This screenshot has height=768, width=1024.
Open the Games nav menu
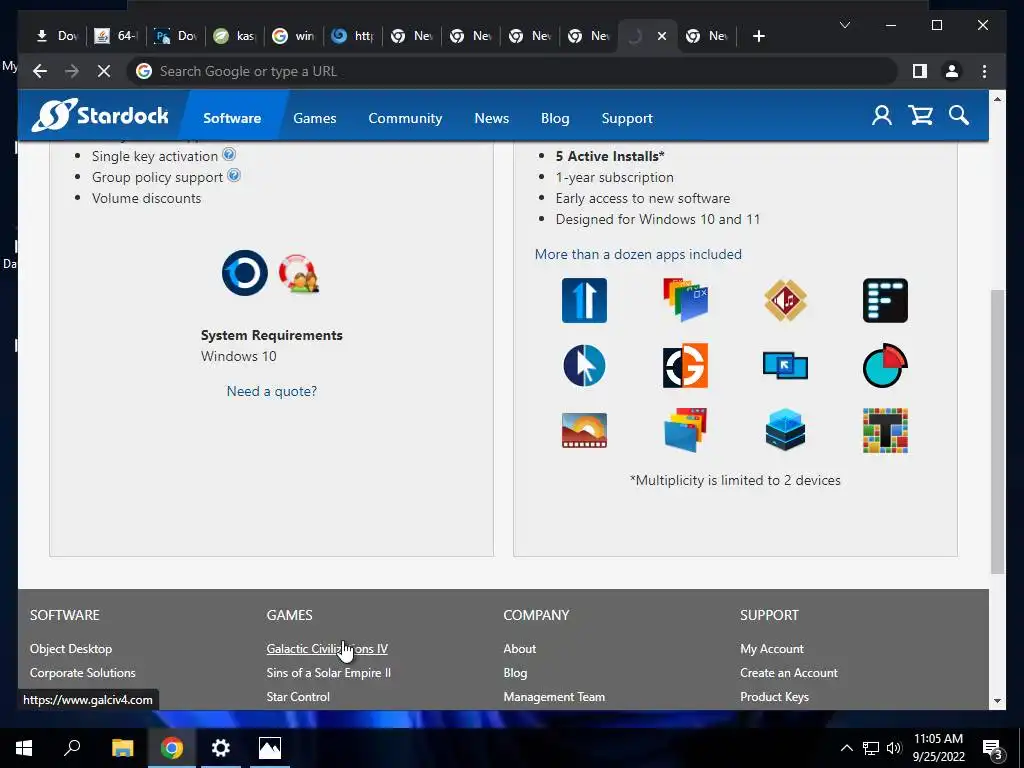pyautogui.click(x=315, y=118)
